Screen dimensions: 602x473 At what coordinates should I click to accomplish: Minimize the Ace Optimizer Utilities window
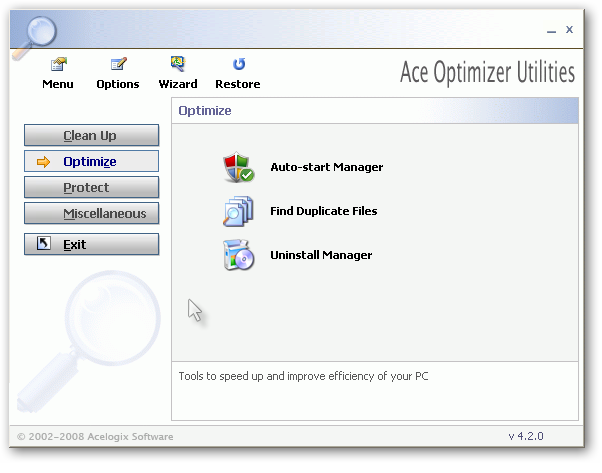[x=552, y=30]
